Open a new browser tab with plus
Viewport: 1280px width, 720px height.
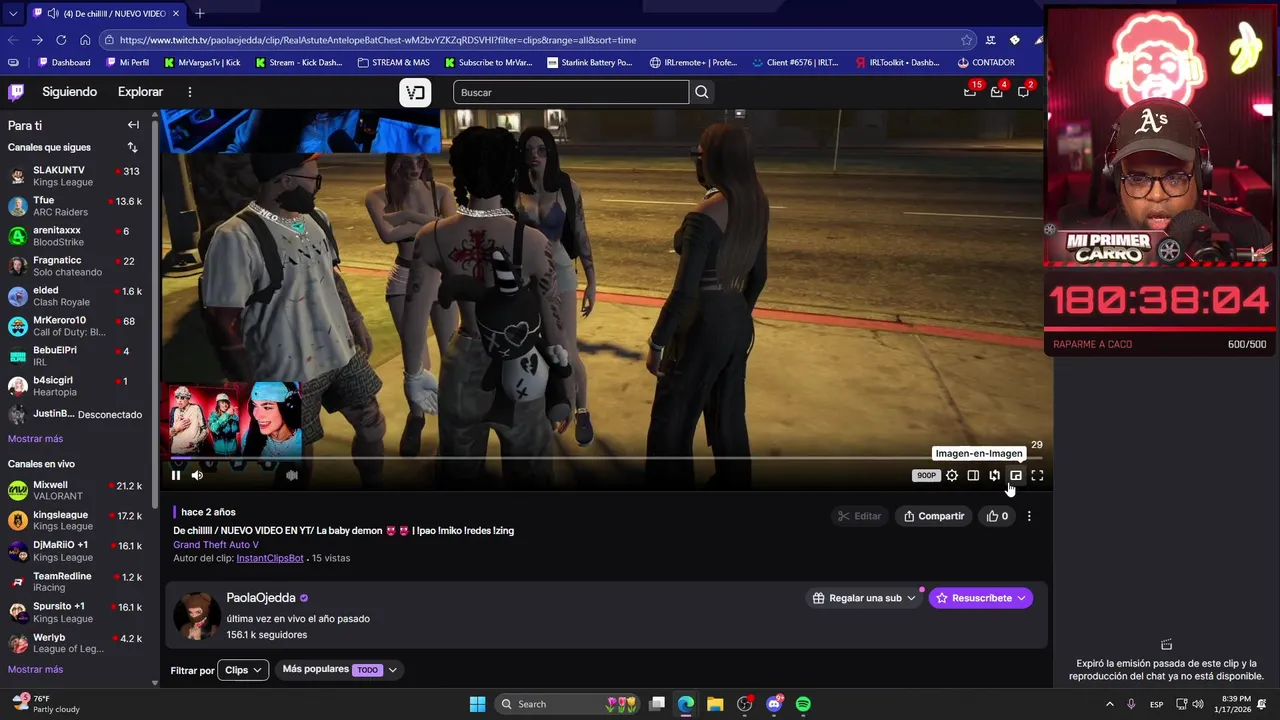[x=200, y=13]
